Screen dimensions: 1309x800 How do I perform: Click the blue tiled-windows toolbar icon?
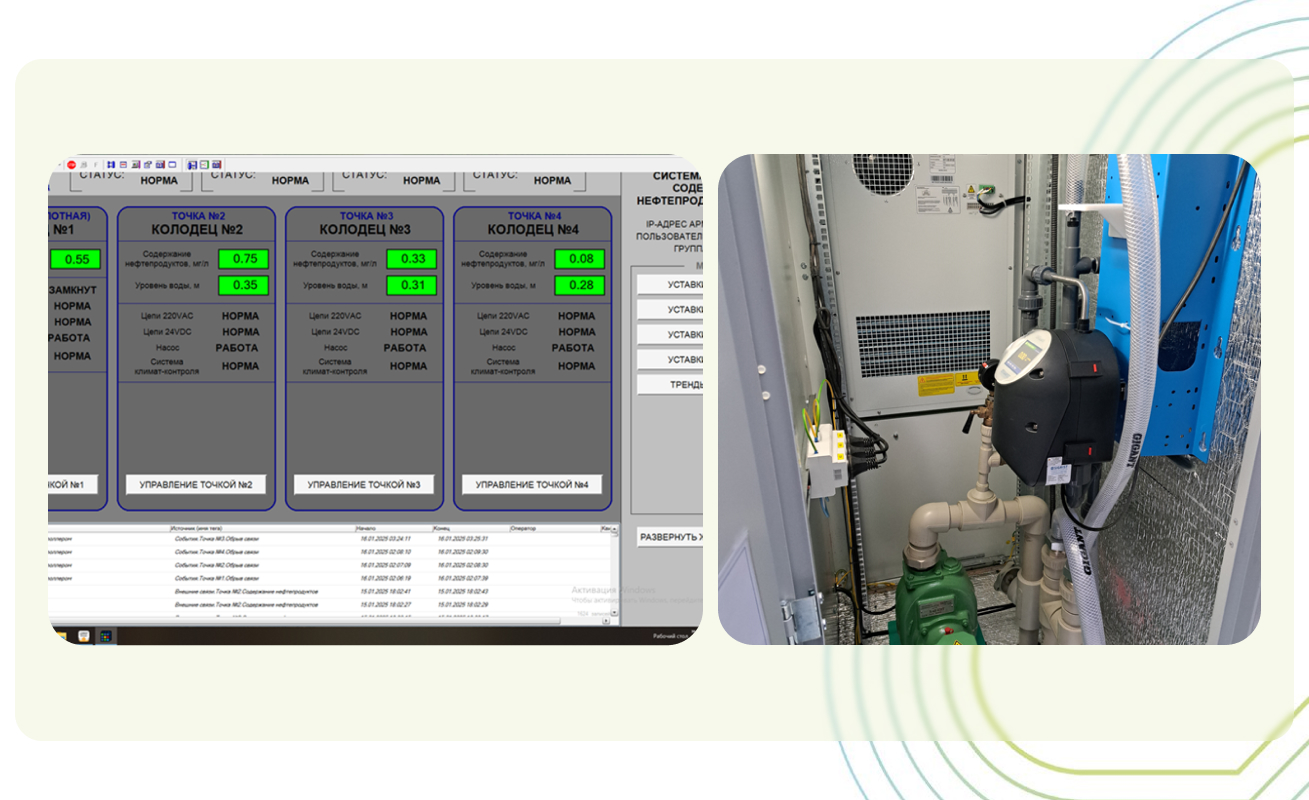click(x=111, y=164)
